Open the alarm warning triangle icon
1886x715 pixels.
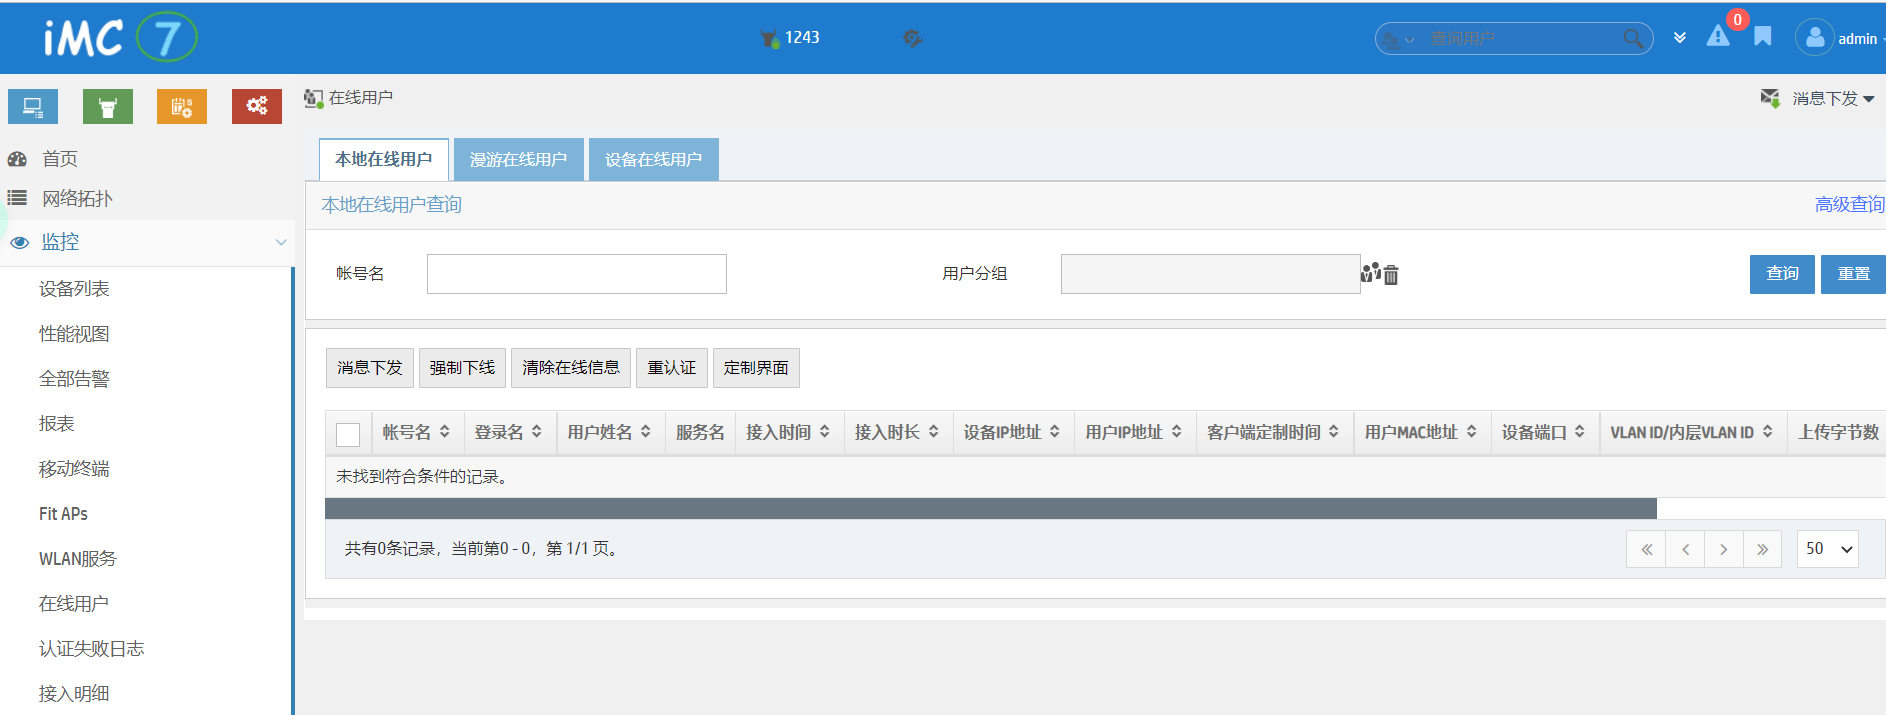click(x=1718, y=36)
